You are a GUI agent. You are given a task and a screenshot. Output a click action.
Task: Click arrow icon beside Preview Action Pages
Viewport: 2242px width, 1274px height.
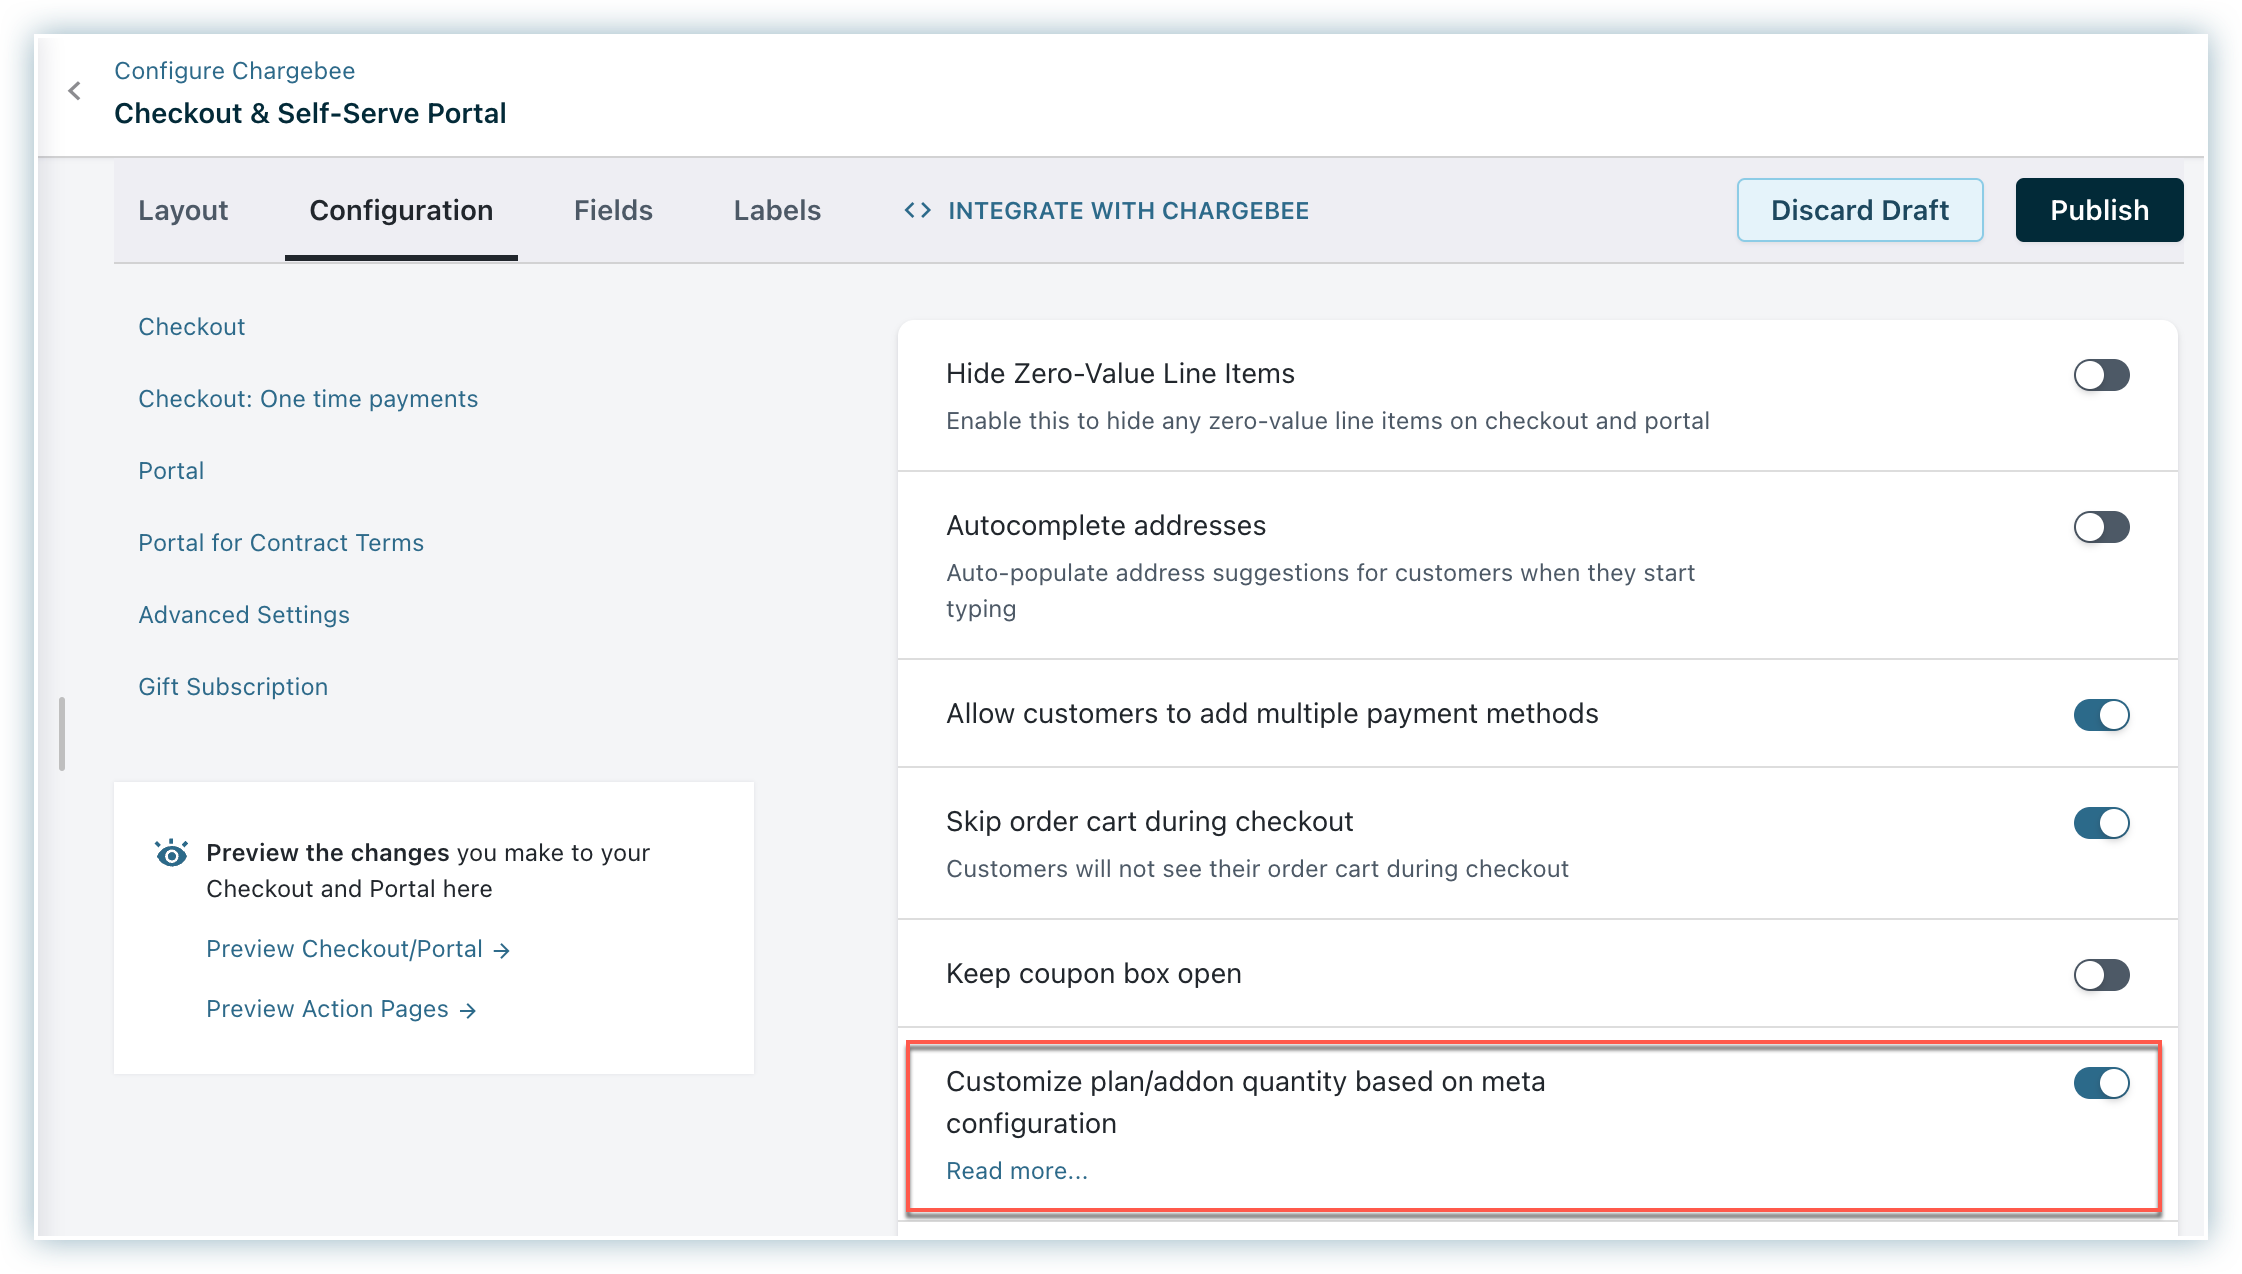[x=468, y=1011]
